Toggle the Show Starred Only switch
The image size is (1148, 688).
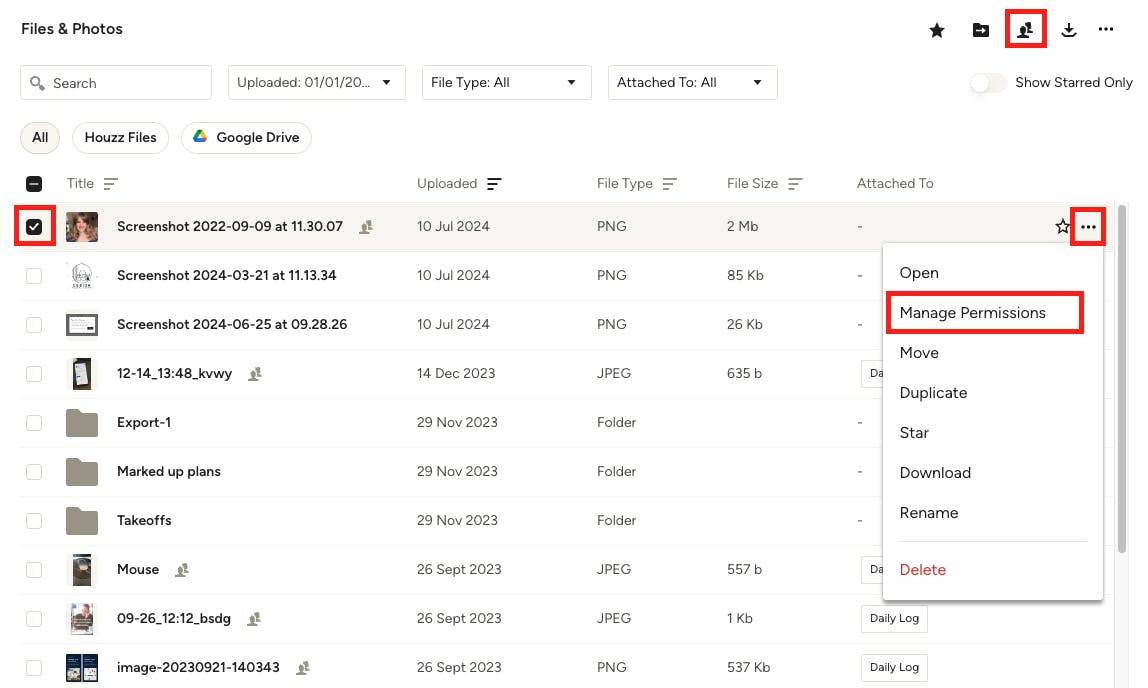tap(988, 83)
